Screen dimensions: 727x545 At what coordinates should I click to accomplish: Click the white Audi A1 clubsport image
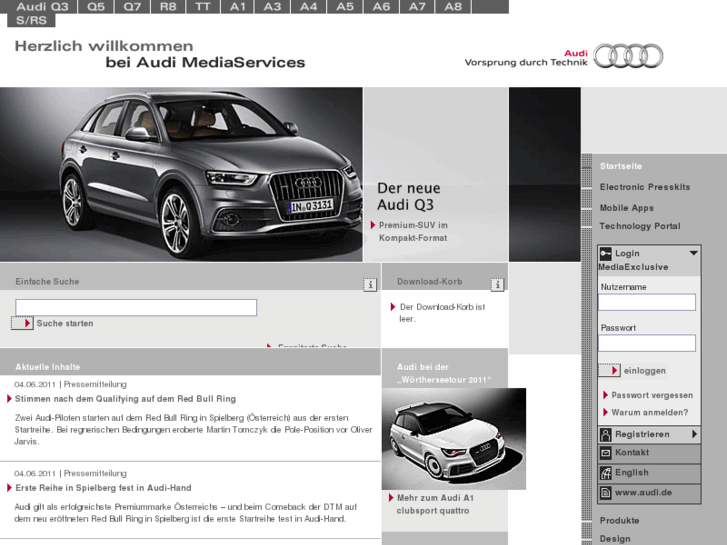(454, 439)
